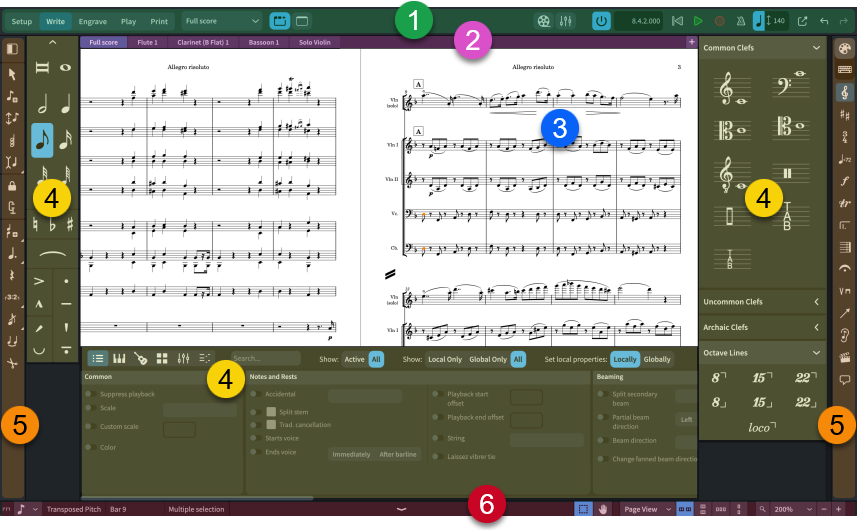Screen dimensions: 857x530
Task: Select the hand tool in status bar
Action: click(x=603, y=509)
